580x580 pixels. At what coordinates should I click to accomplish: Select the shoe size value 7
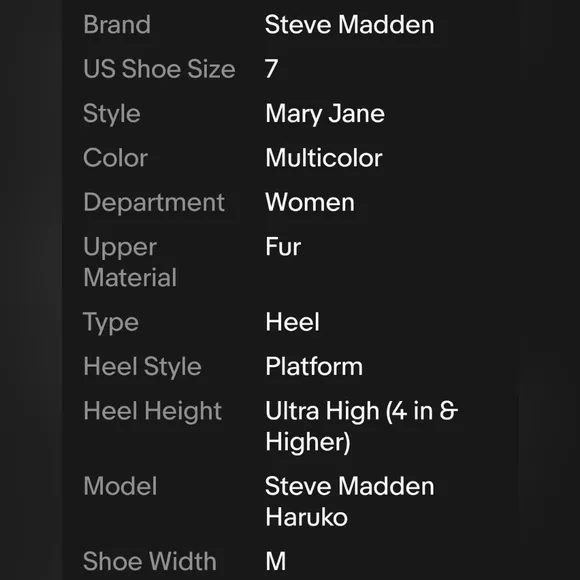272,69
